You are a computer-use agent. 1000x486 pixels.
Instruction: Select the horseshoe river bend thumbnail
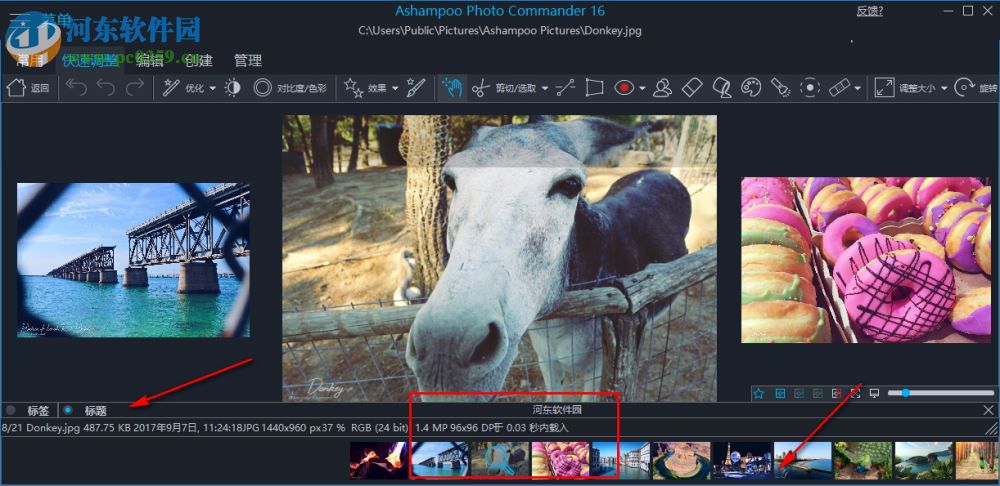(x=681, y=460)
